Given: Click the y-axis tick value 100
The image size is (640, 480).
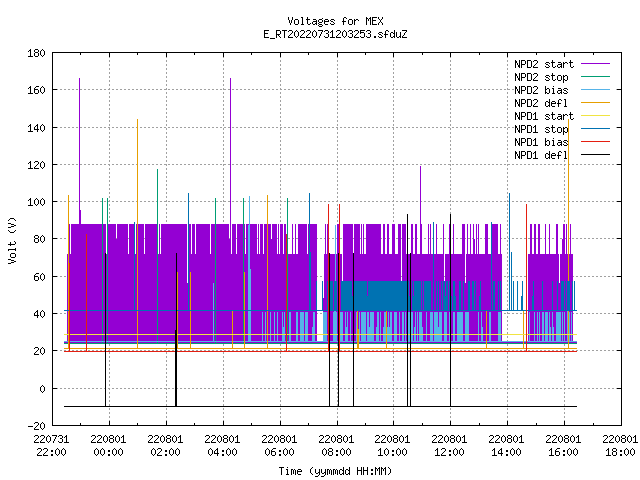Looking at the screenshot, I should coord(36,202).
